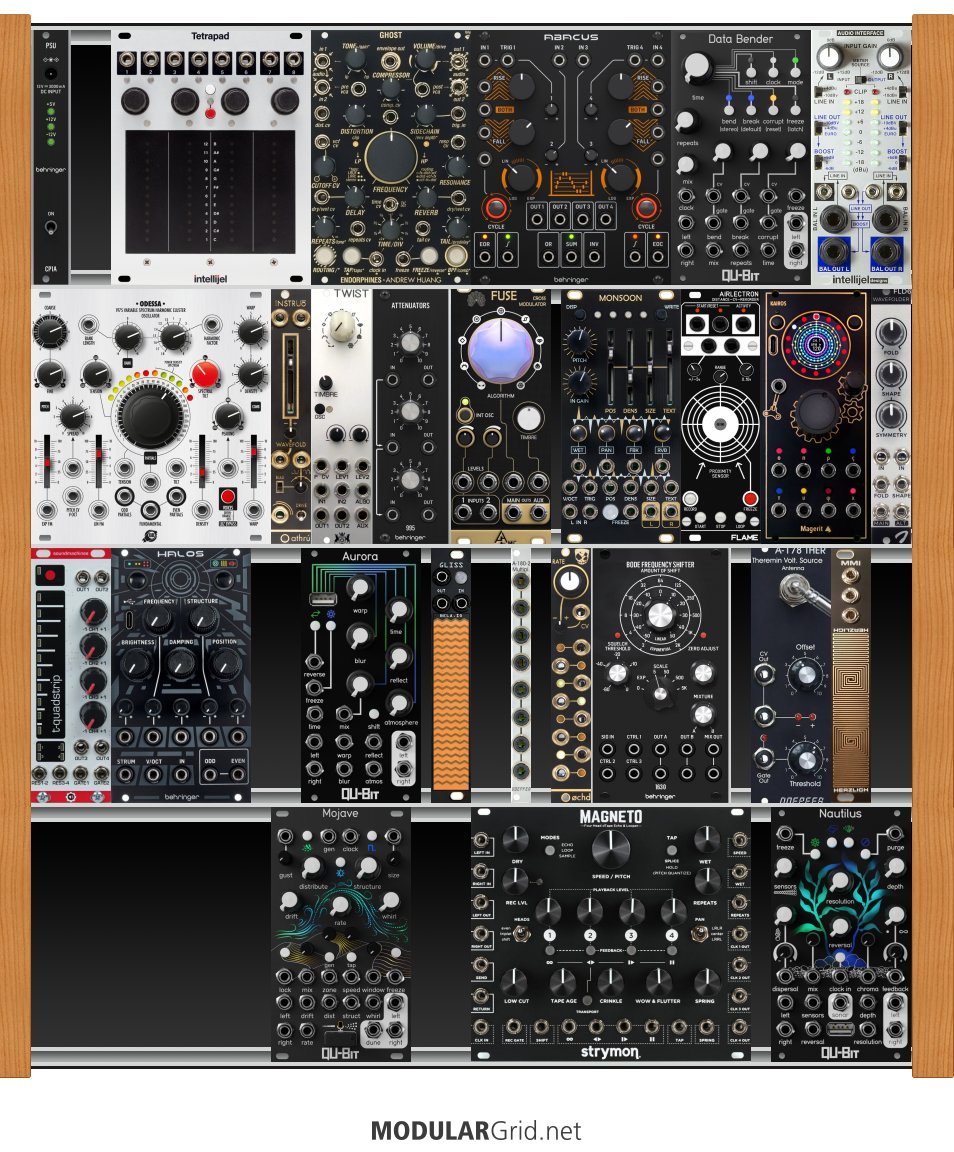Click the Threshold knob on A-178
The width and height of the screenshot is (954, 1152).
pos(805,760)
